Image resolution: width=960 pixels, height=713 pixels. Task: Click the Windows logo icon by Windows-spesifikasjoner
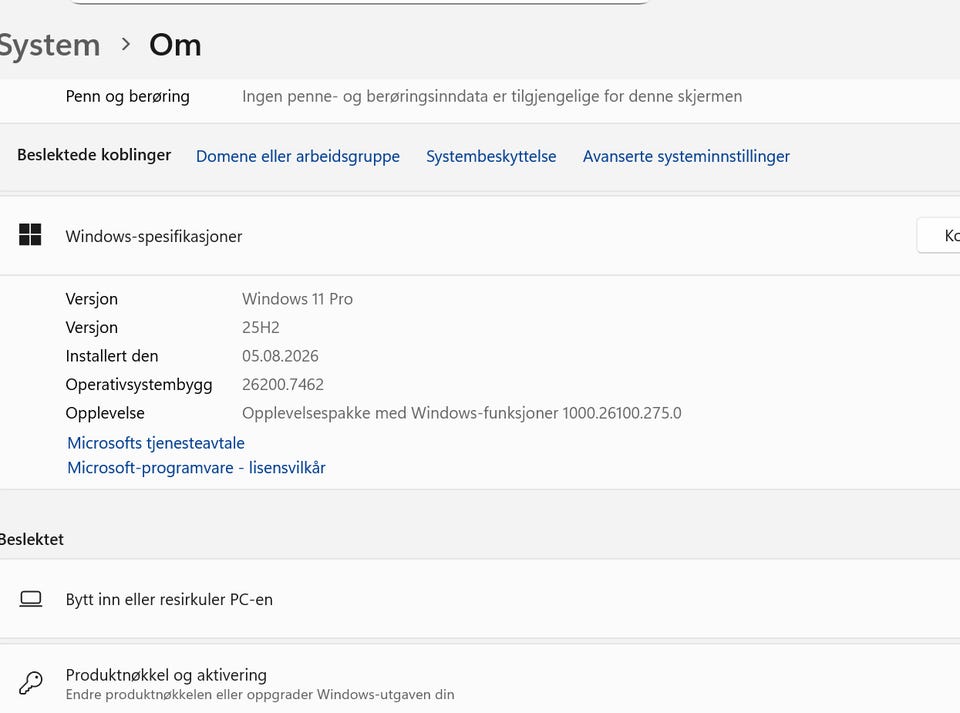tap(30, 235)
